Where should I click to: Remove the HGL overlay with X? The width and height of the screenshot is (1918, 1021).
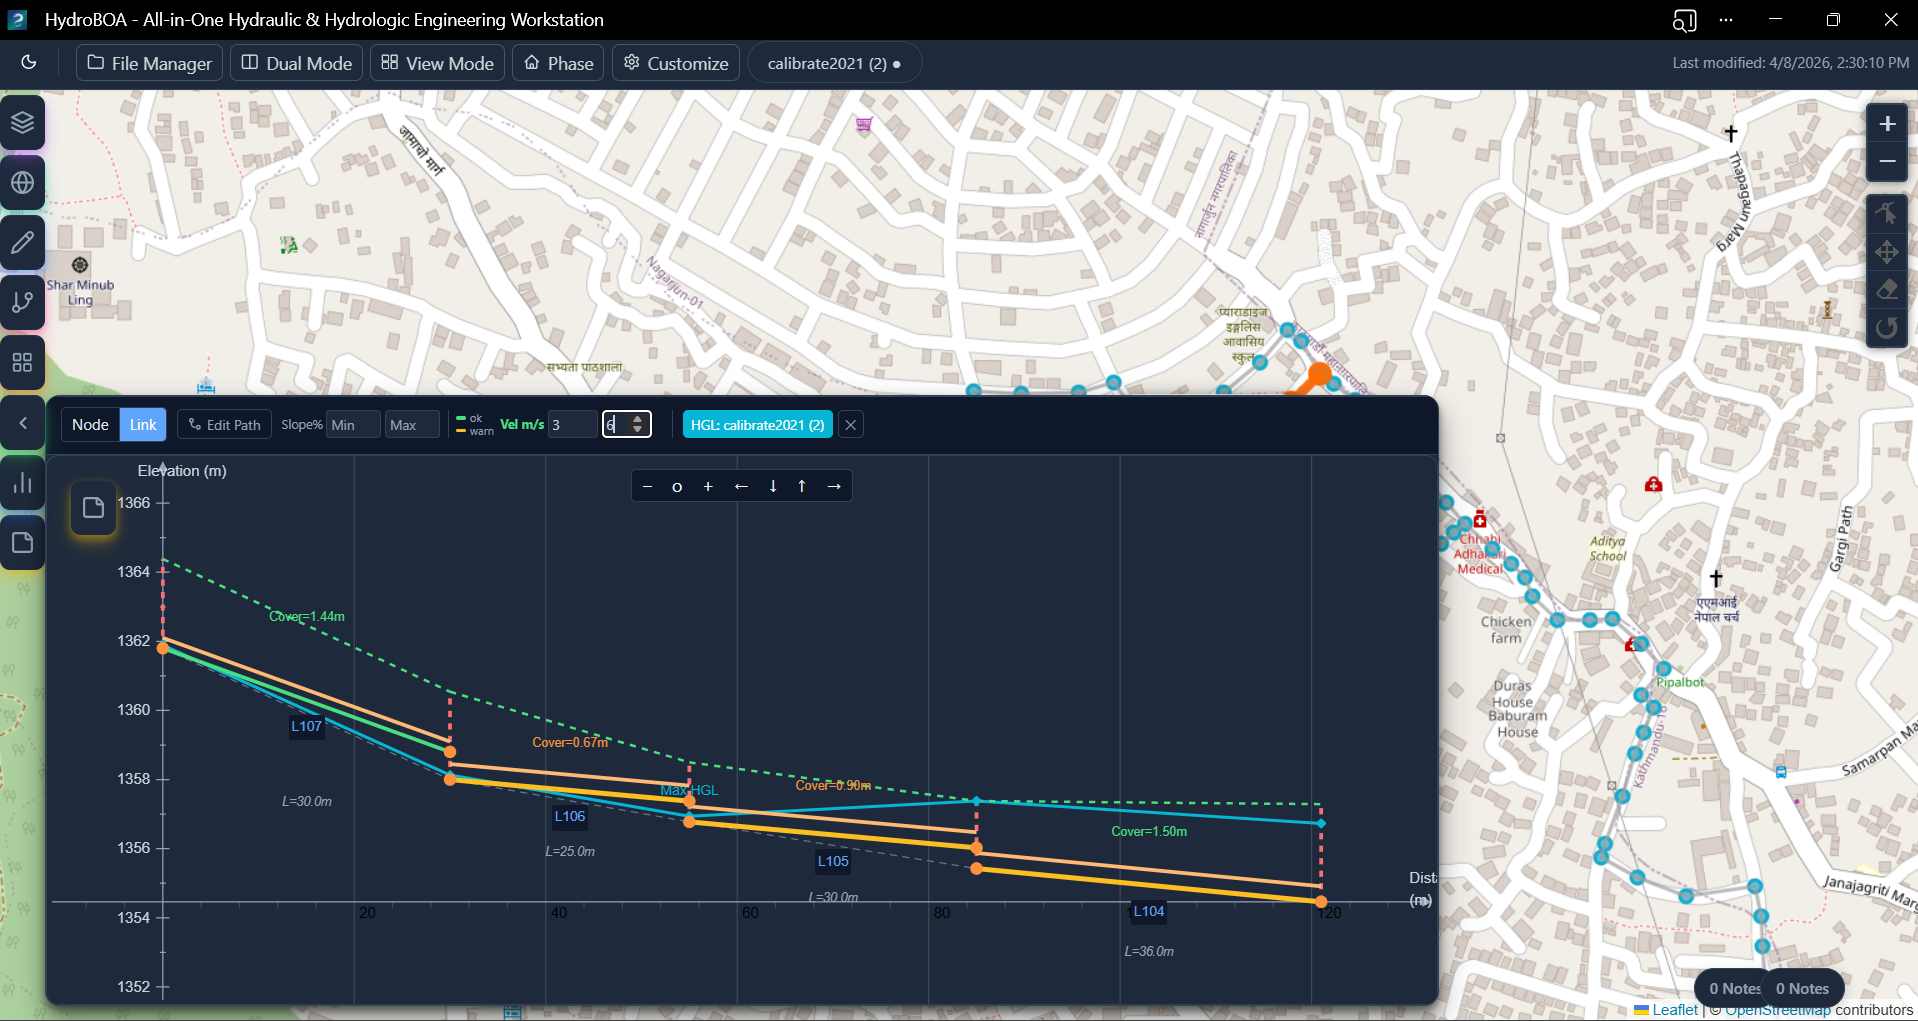pyautogui.click(x=851, y=425)
